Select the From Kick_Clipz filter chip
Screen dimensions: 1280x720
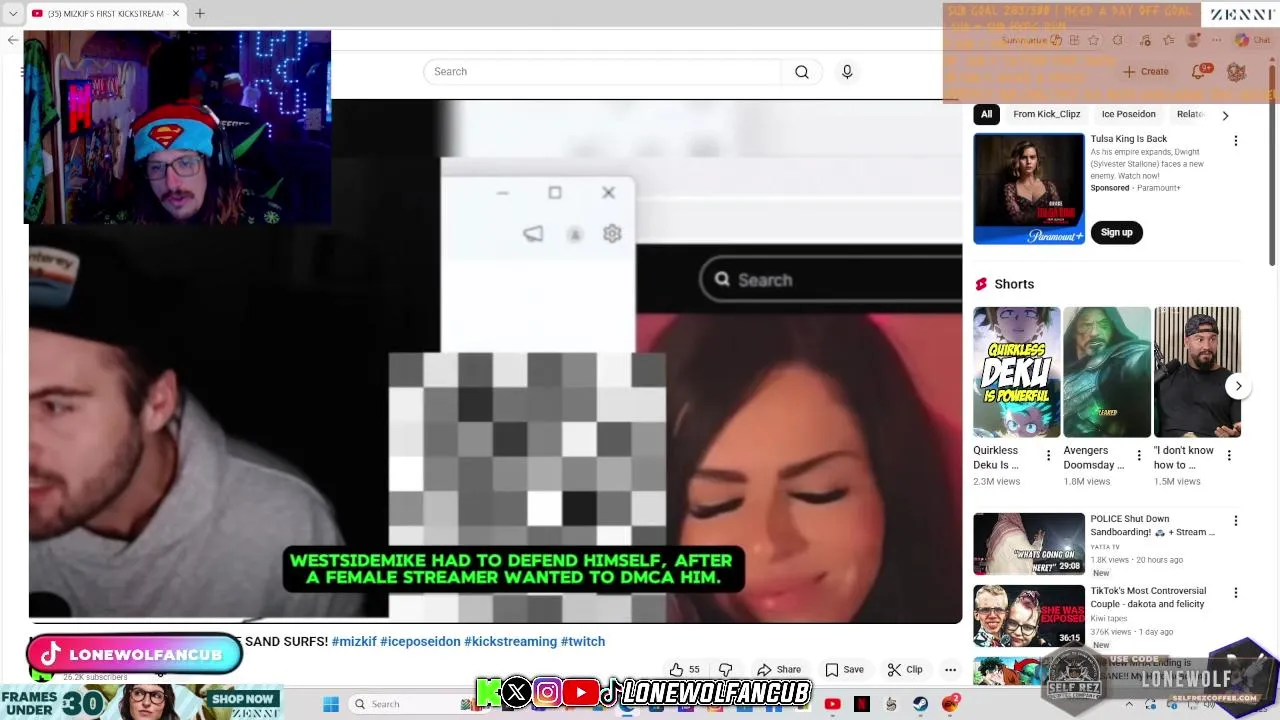click(x=1046, y=114)
